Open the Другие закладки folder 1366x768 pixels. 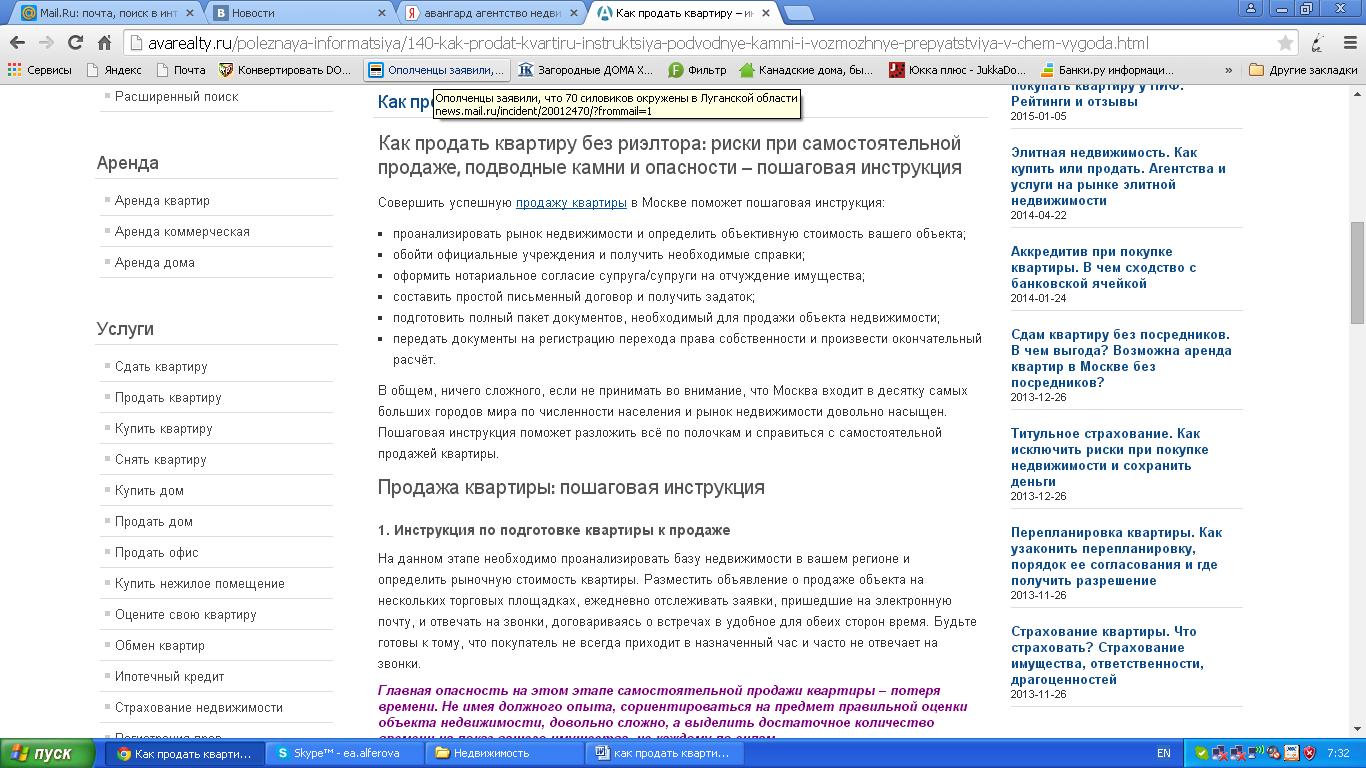(x=1304, y=70)
